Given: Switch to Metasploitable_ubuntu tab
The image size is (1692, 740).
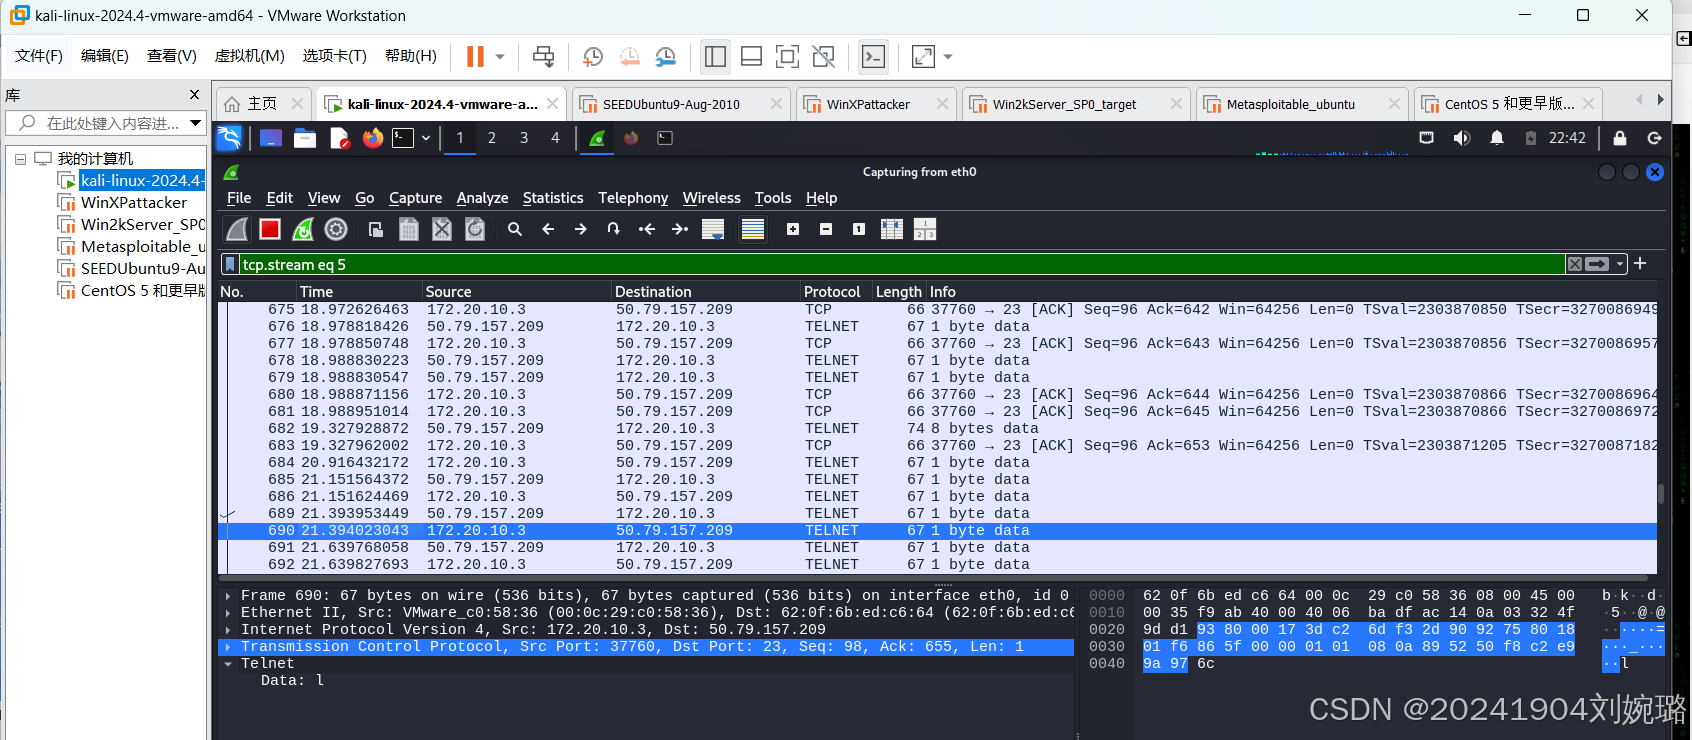Looking at the screenshot, I should pyautogui.click(x=1301, y=104).
